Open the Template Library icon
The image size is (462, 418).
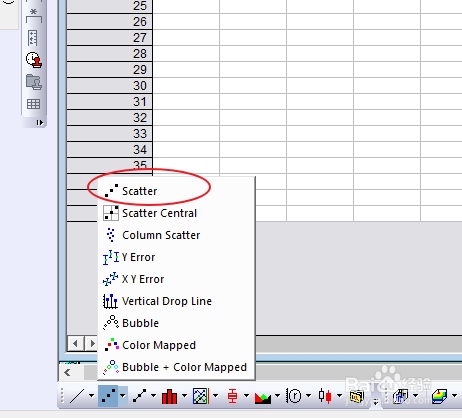[x=356, y=396]
